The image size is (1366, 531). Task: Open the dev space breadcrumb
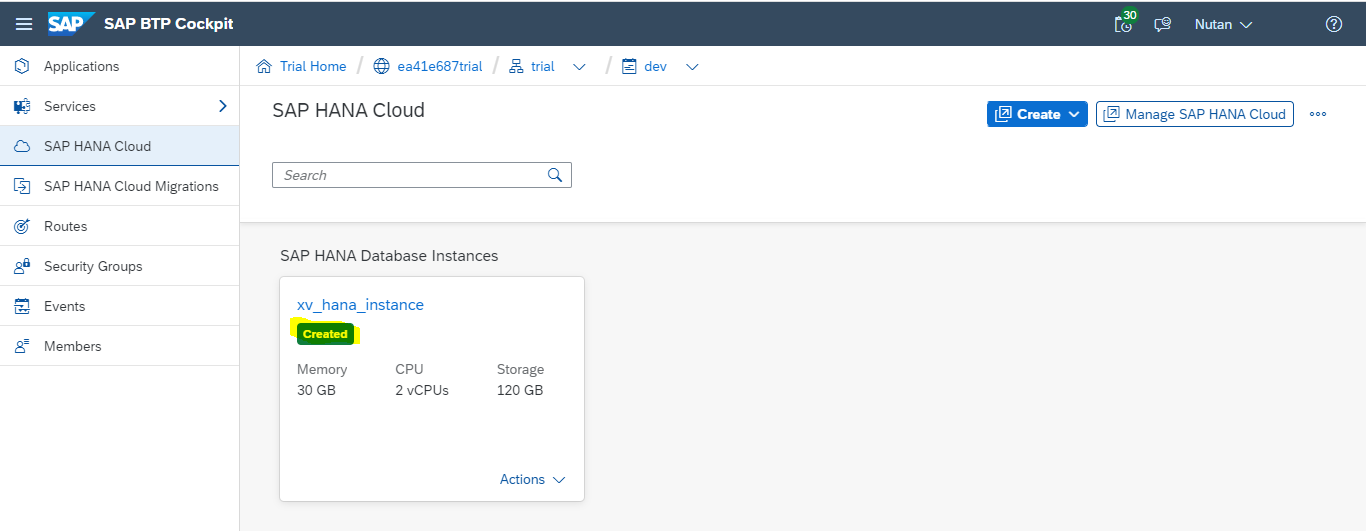(655, 66)
